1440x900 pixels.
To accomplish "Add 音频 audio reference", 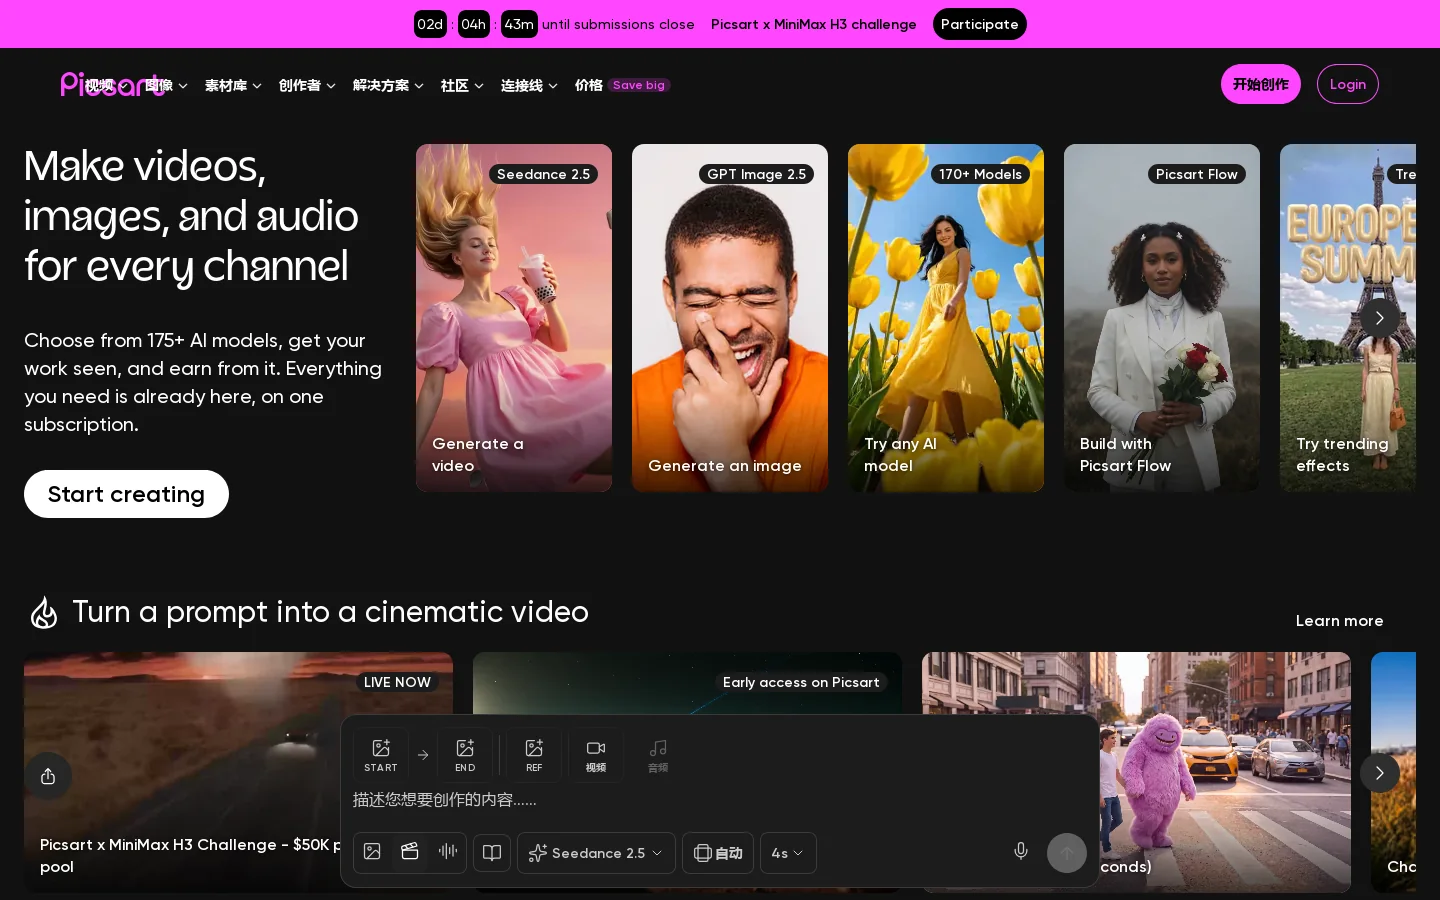I will [x=658, y=755].
